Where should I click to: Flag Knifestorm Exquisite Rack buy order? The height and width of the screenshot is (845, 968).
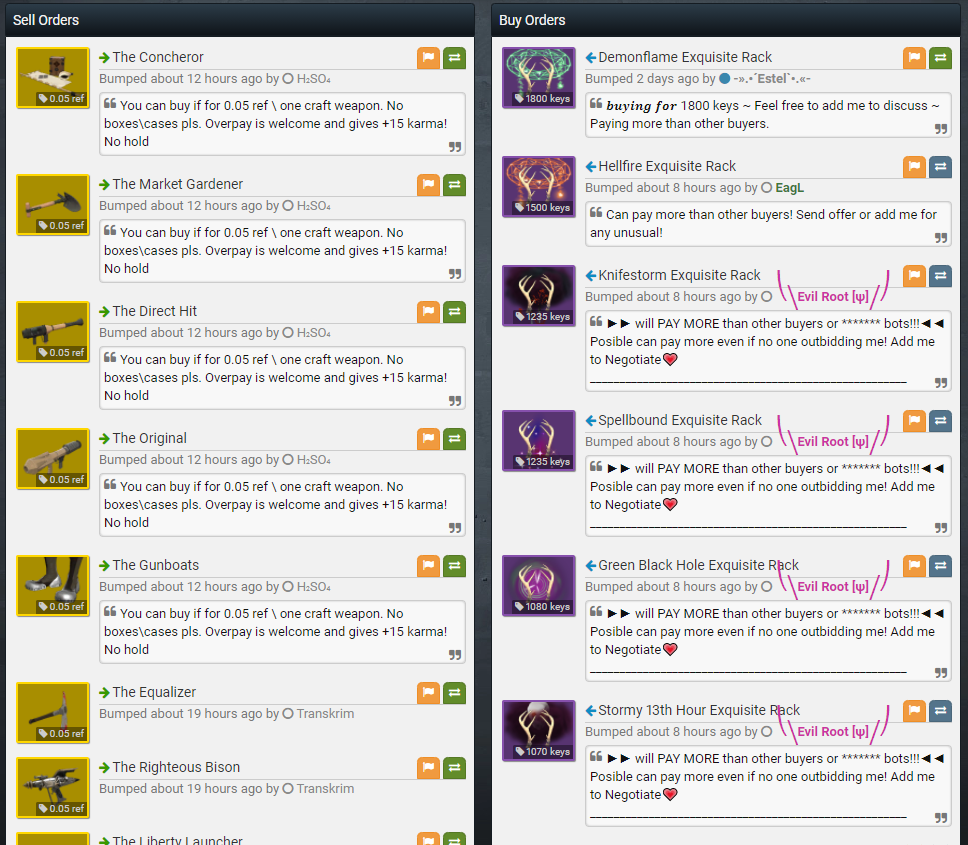pos(914,276)
